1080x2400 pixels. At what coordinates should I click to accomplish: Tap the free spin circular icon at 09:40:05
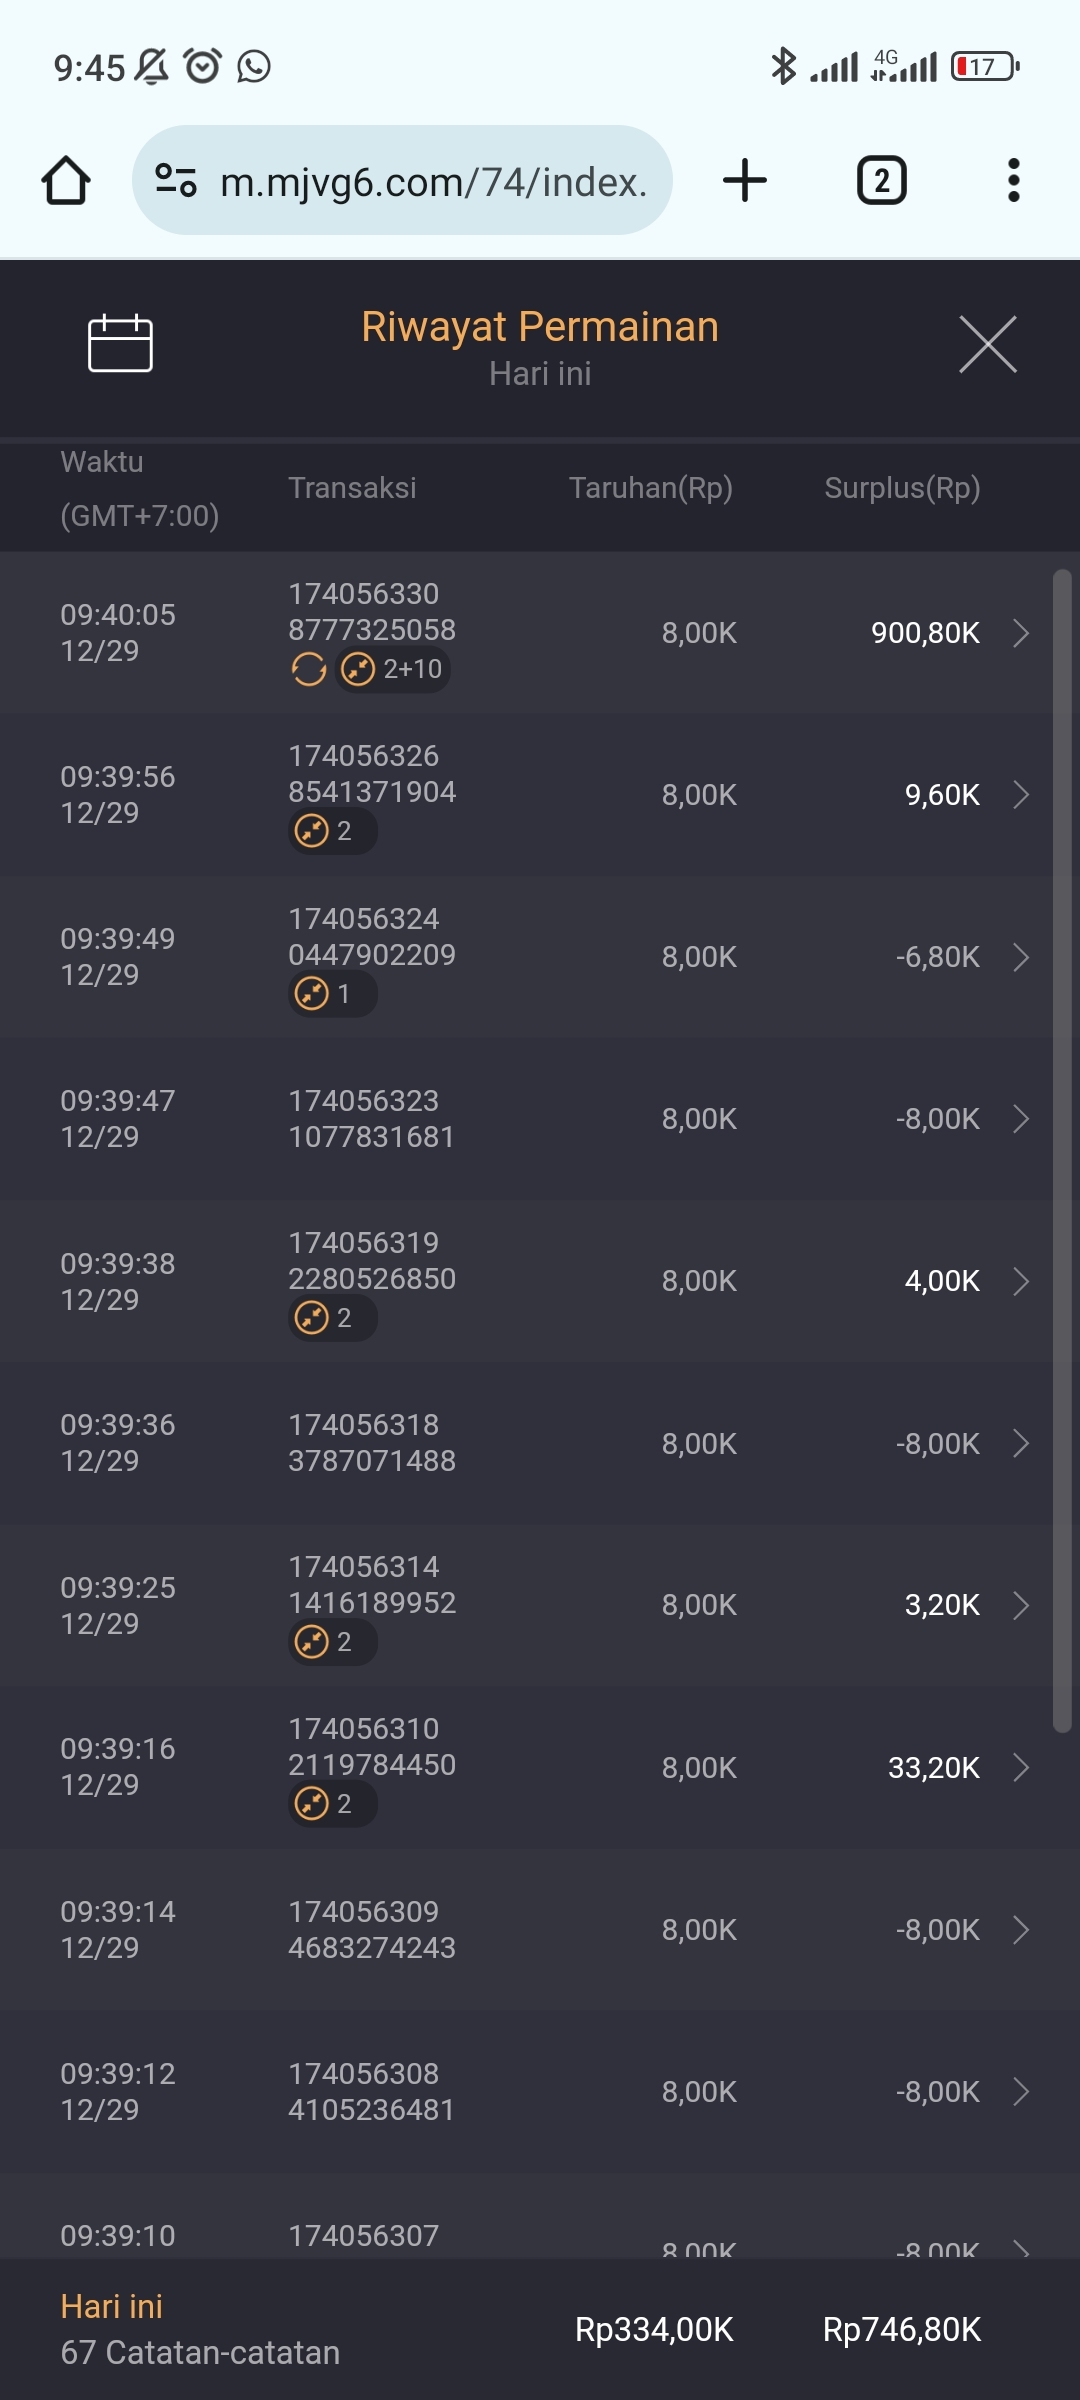(x=309, y=669)
